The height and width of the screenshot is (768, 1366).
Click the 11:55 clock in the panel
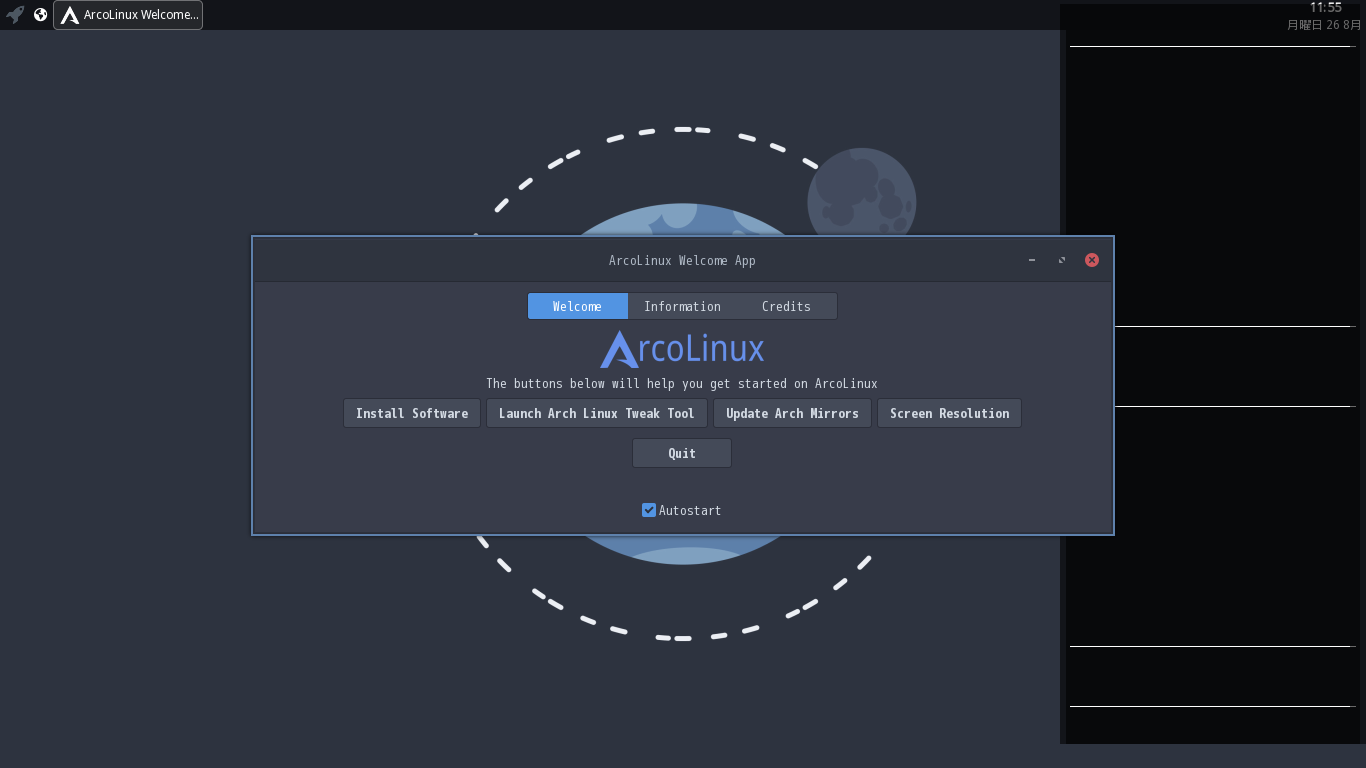click(1326, 8)
